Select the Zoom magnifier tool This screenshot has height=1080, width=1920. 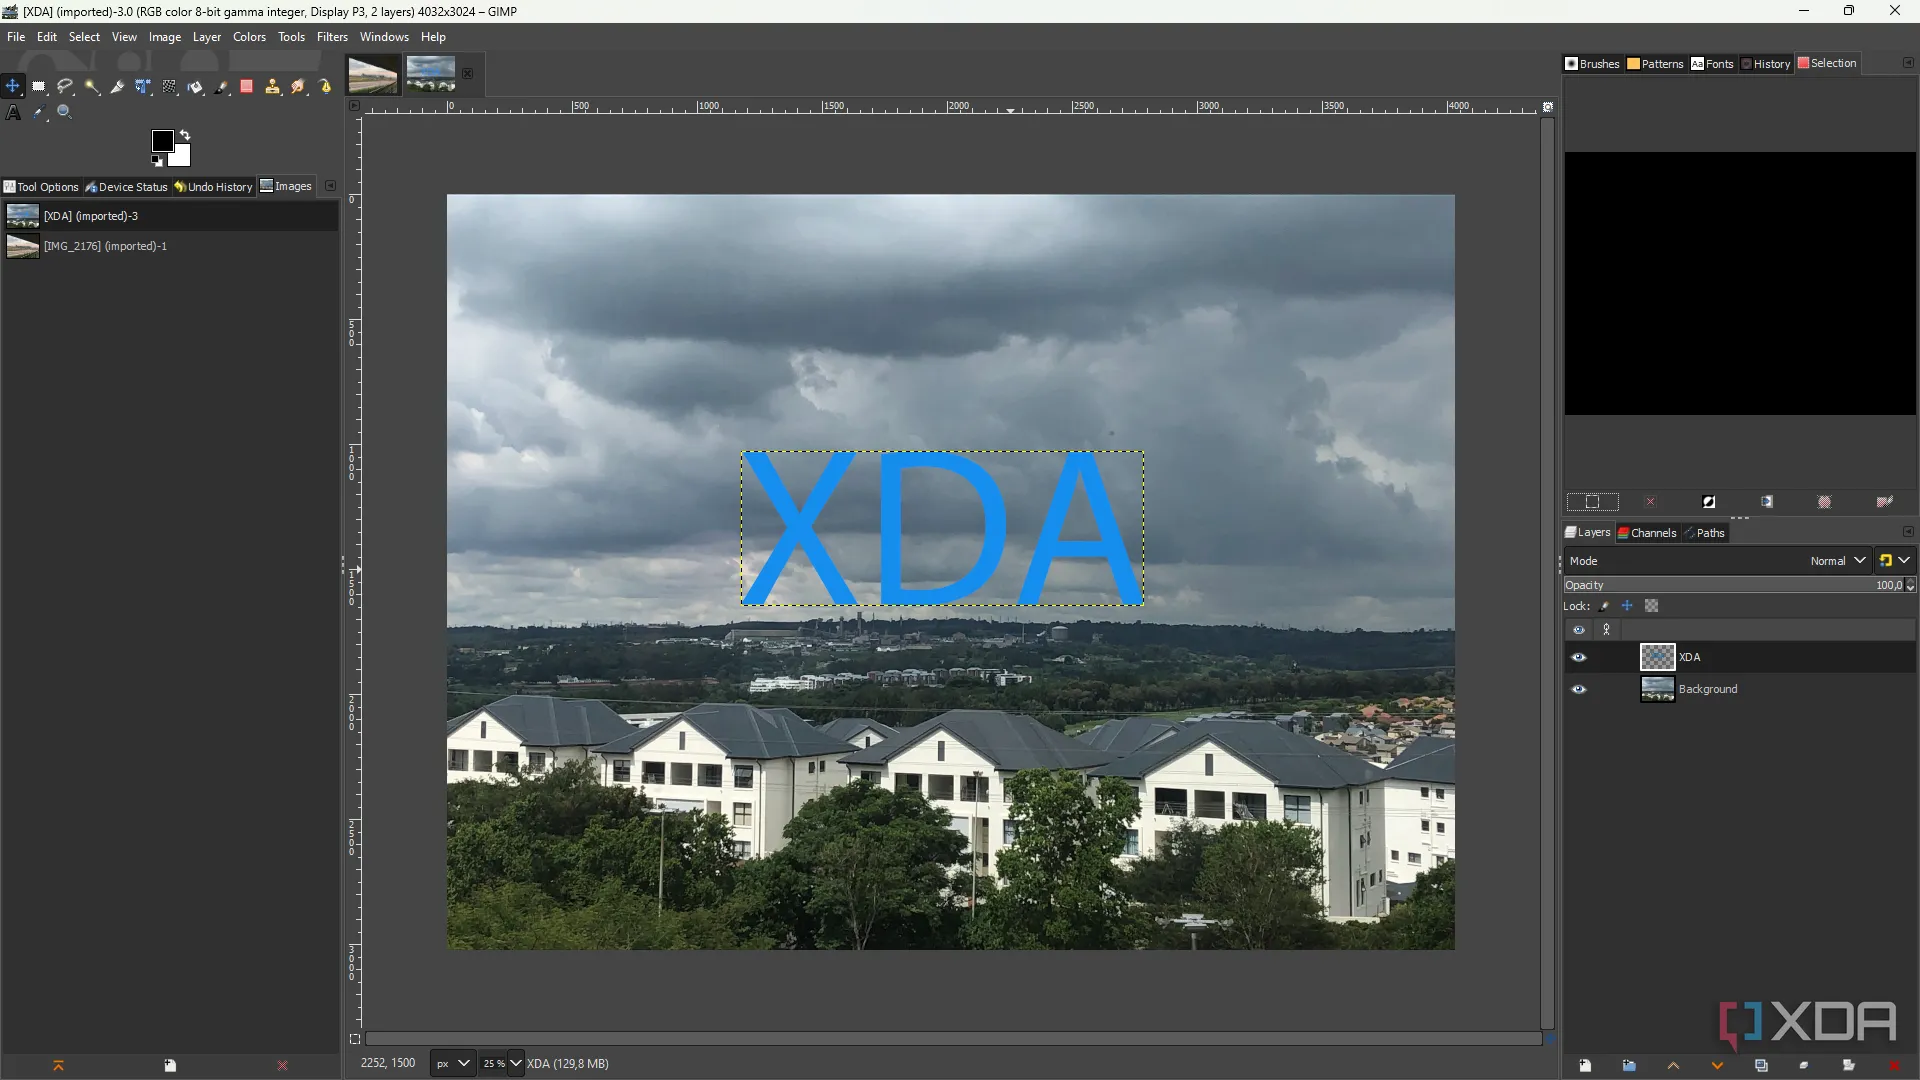(x=65, y=113)
